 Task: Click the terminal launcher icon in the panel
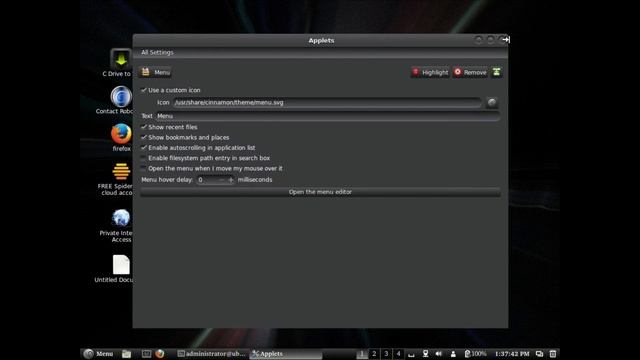pyautogui.click(x=146, y=354)
